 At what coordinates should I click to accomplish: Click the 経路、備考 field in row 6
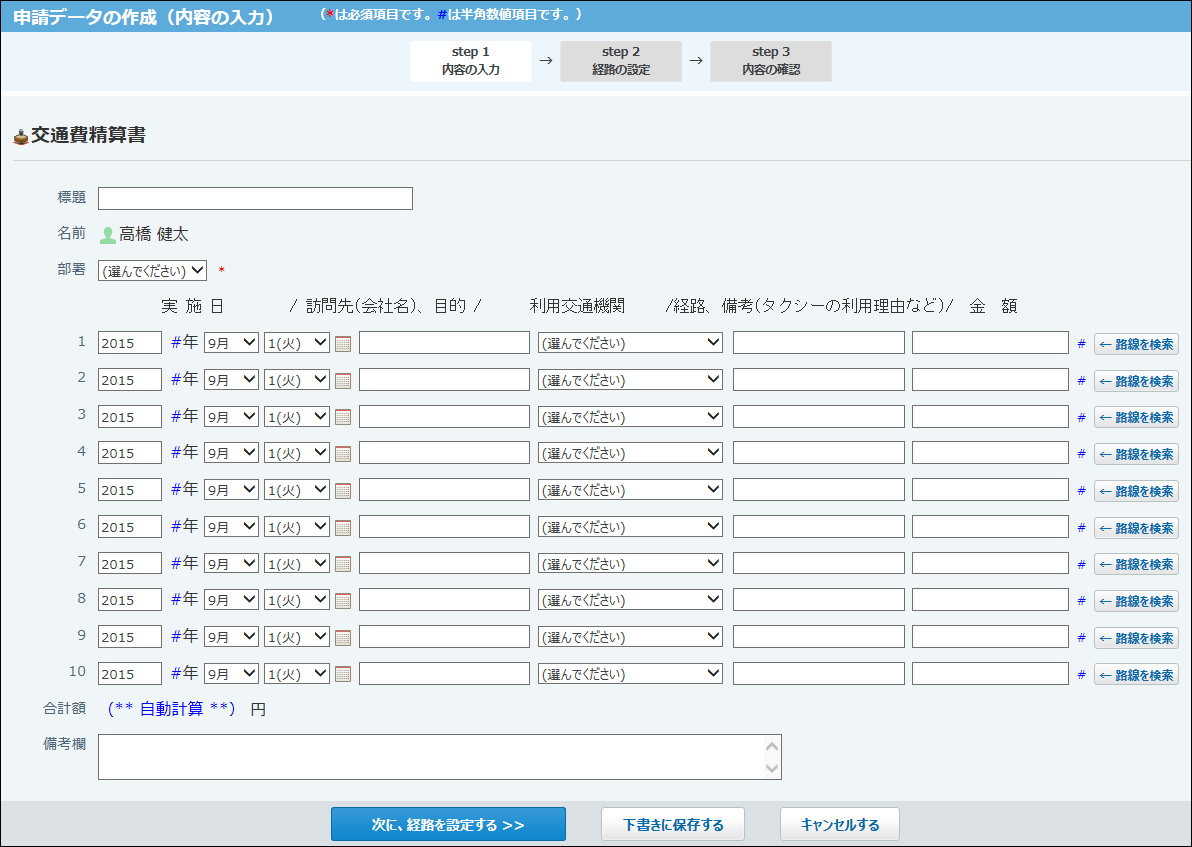tap(819, 526)
